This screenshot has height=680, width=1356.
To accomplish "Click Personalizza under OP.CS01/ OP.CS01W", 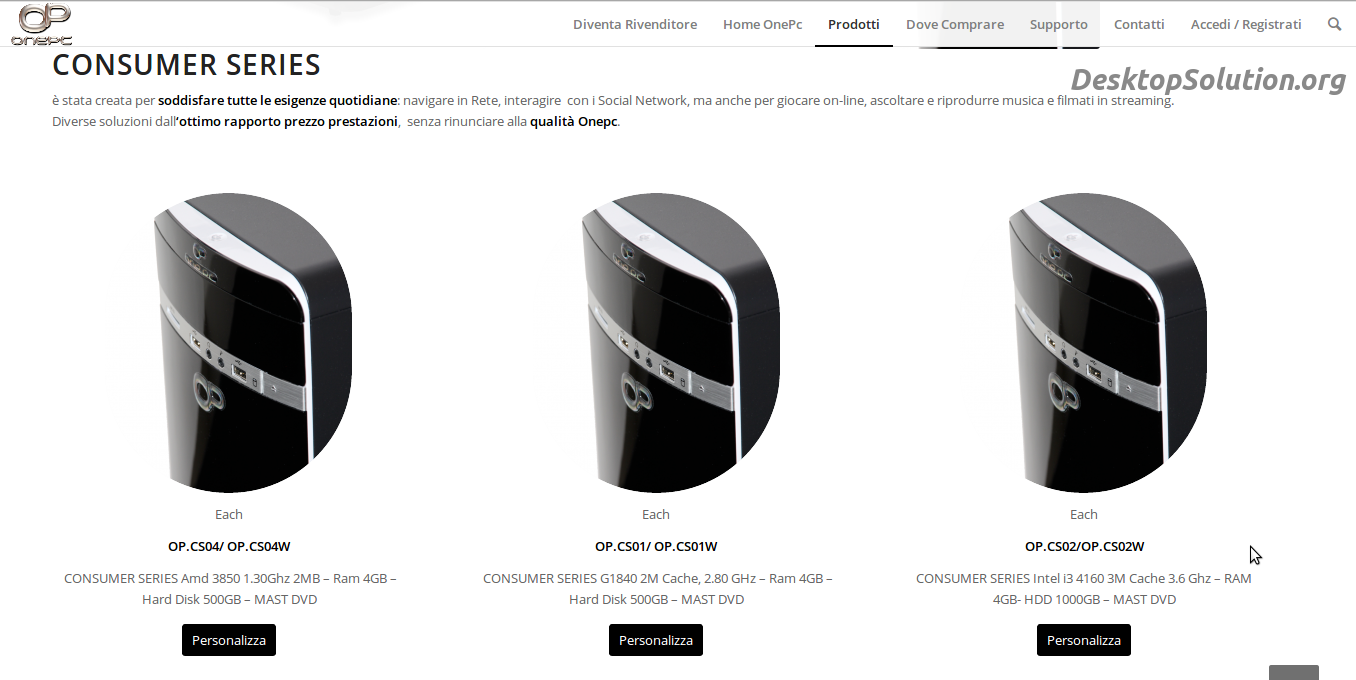I will [x=656, y=640].
